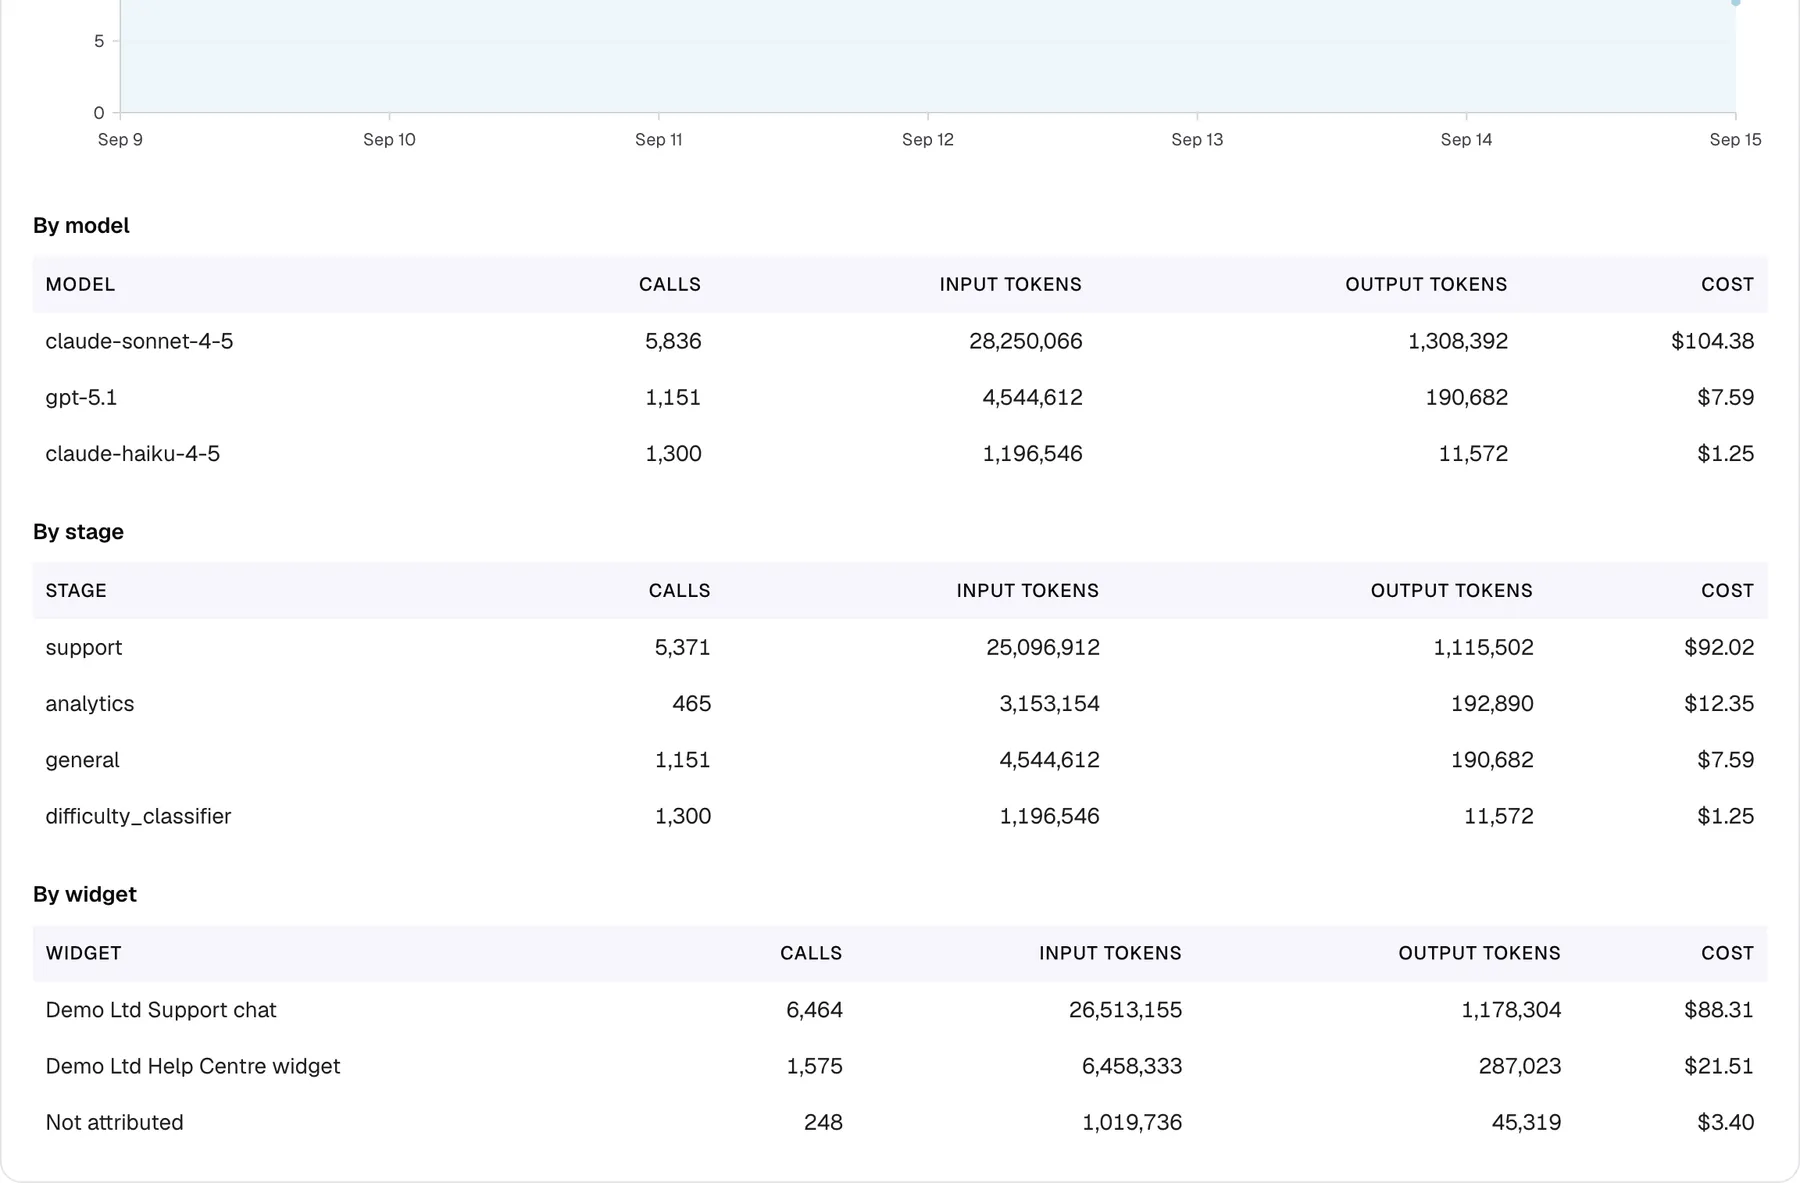Open Demo Ltd Help Centre widget row
Screen dimensions: 1800x1183
[x=900, y=1066]
